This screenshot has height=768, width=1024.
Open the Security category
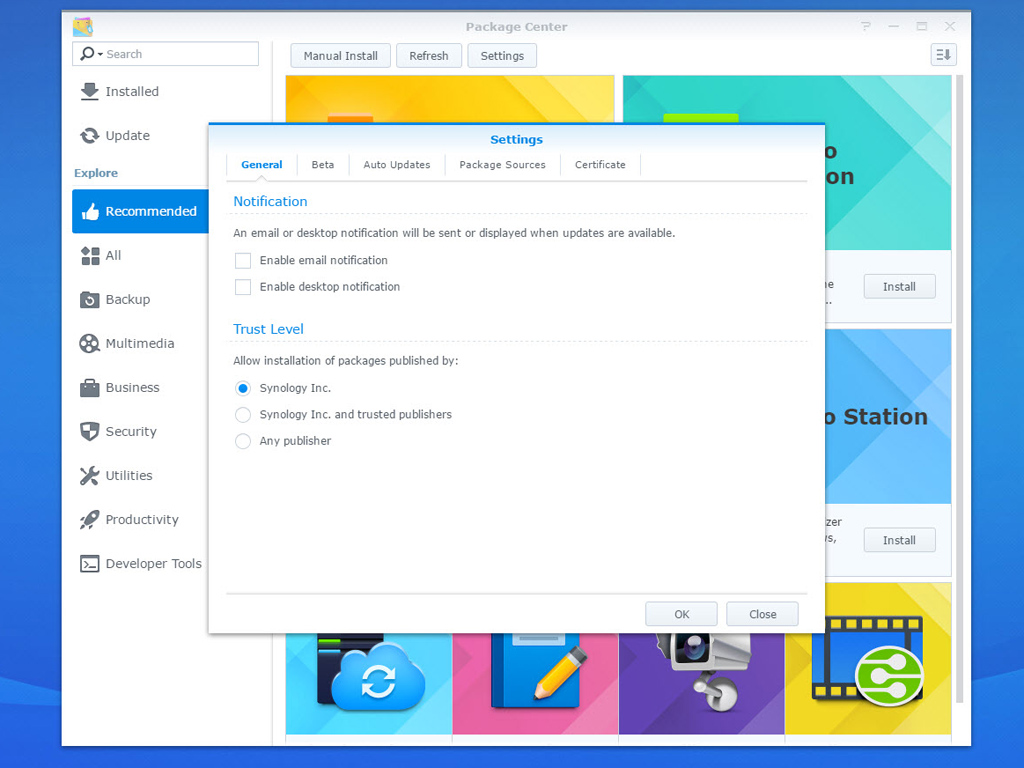point(118,432)
